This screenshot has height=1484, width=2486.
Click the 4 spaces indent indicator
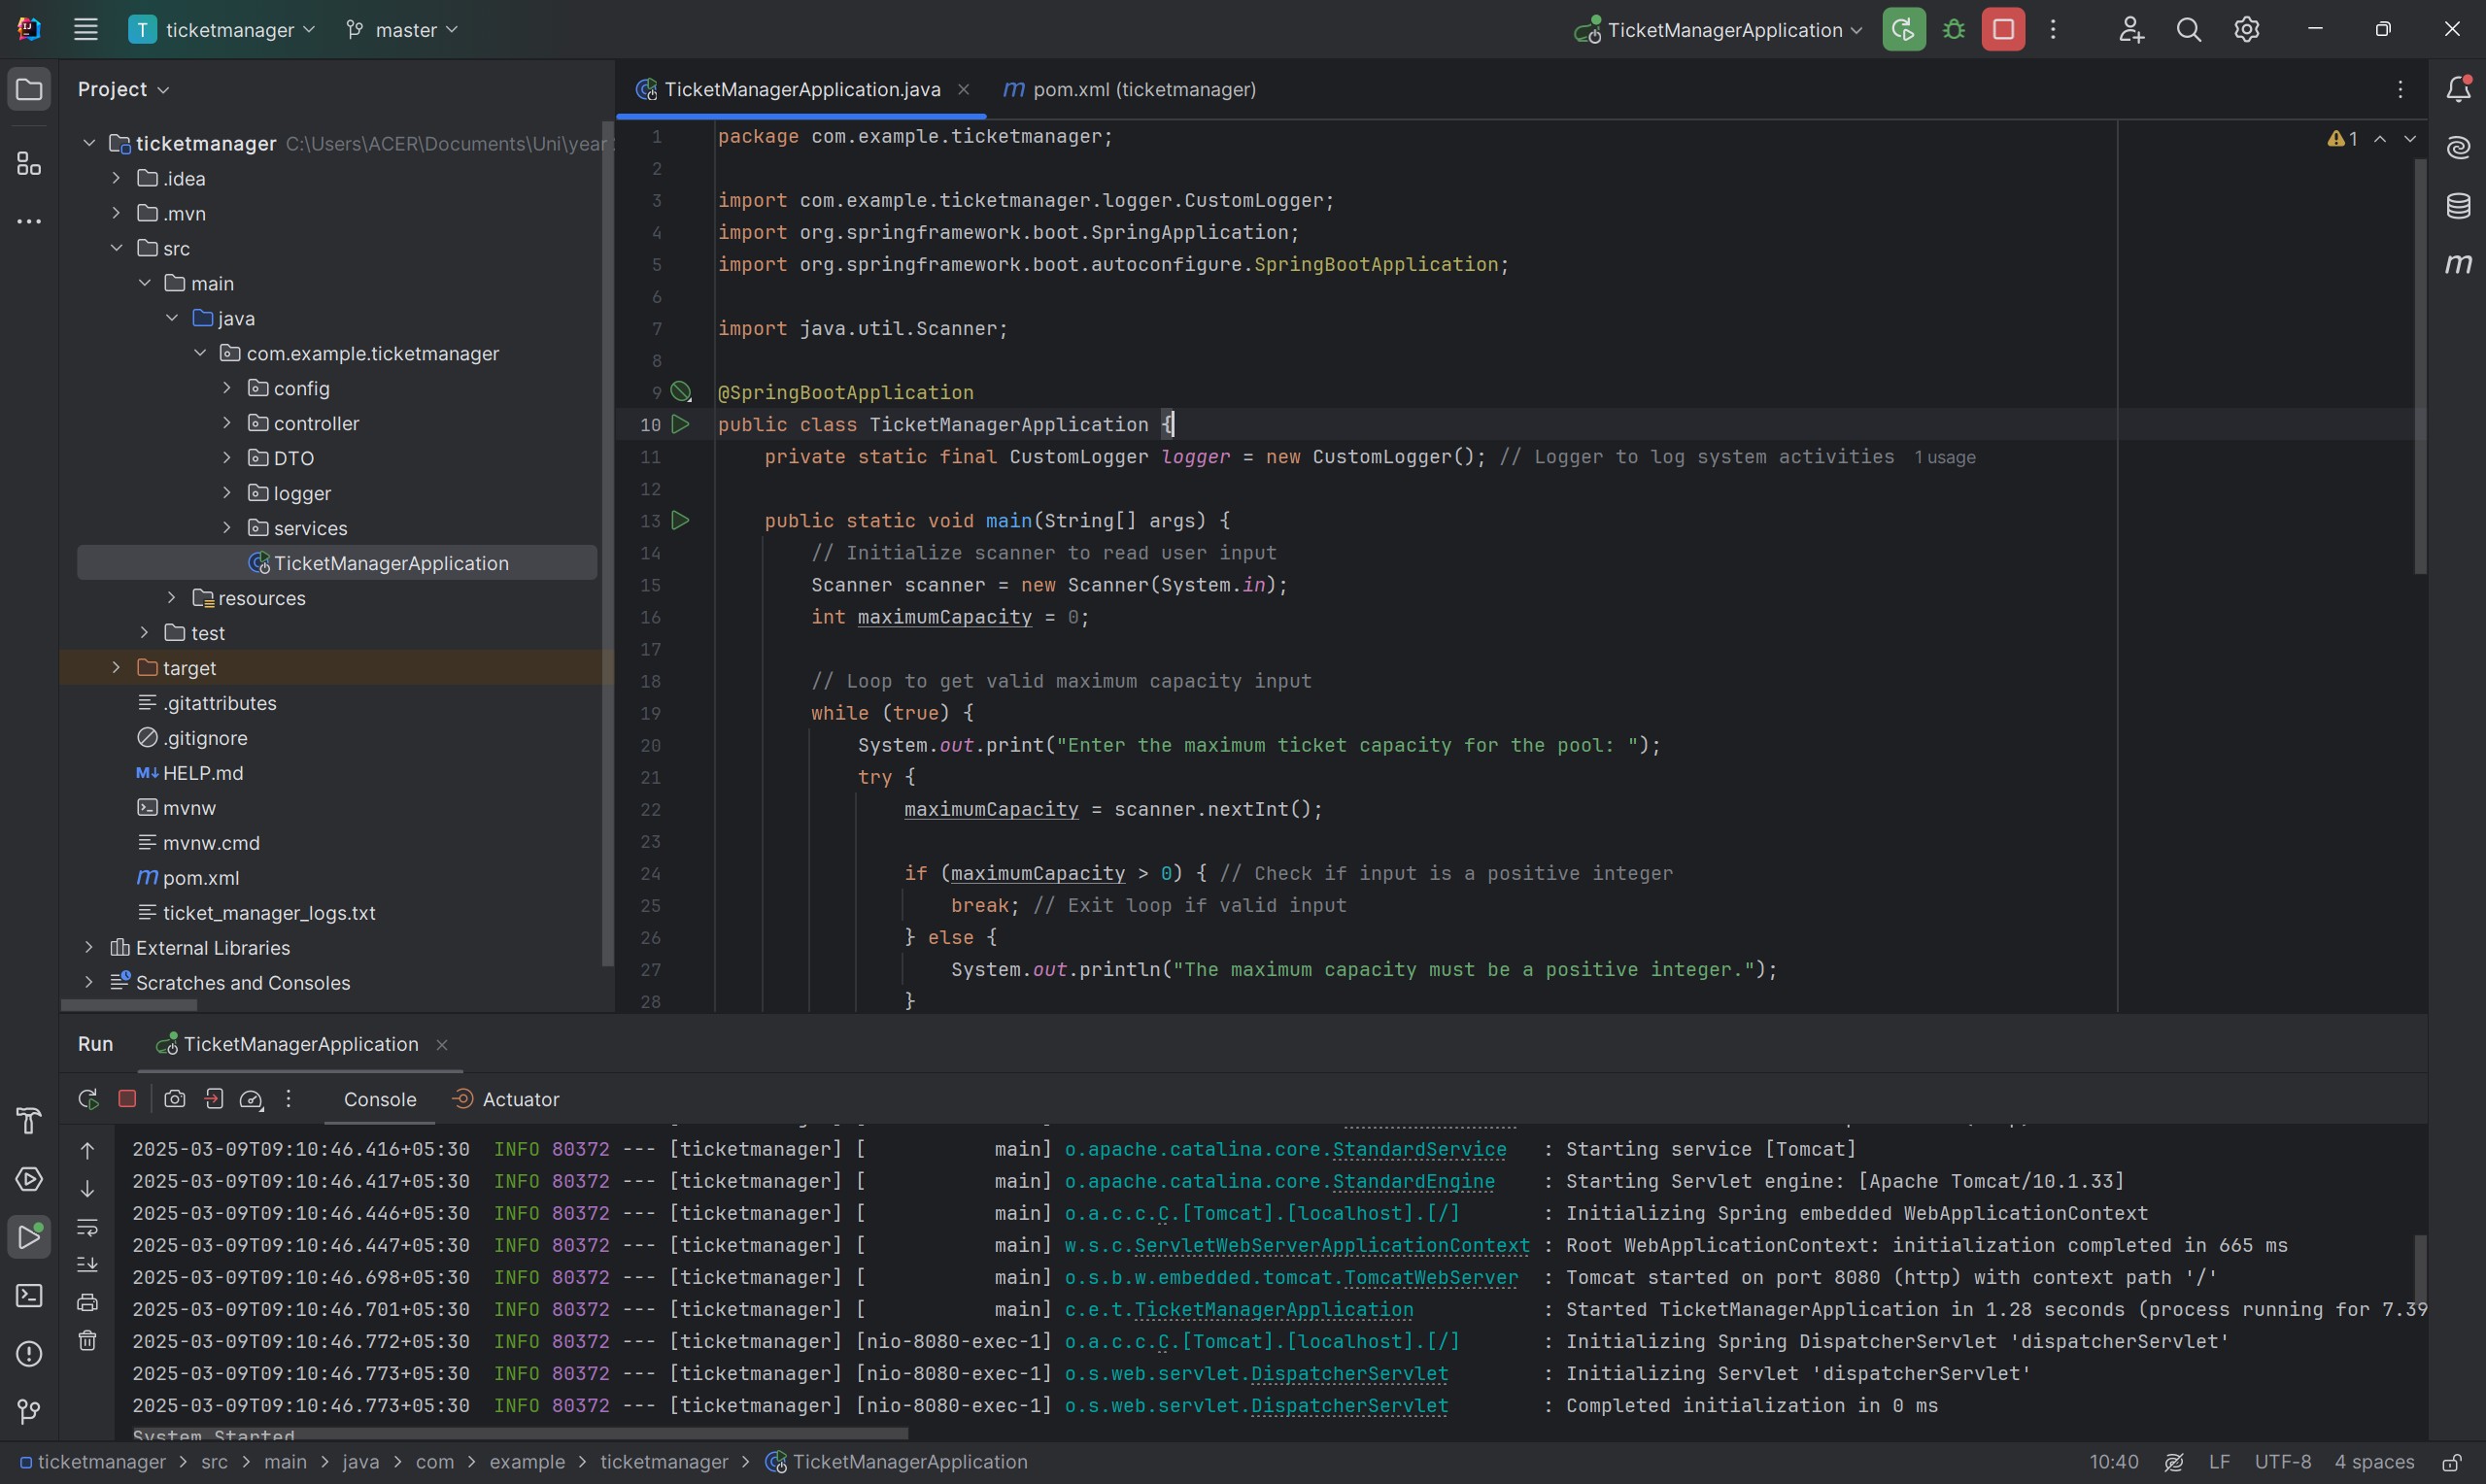point(2374,1463)
